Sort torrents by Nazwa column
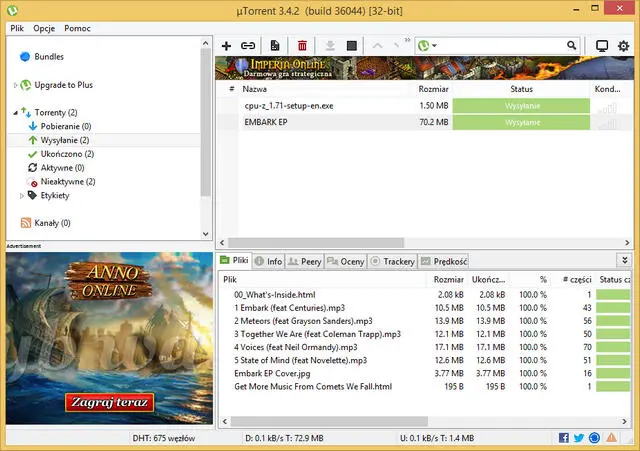 [x=254, y=89]
